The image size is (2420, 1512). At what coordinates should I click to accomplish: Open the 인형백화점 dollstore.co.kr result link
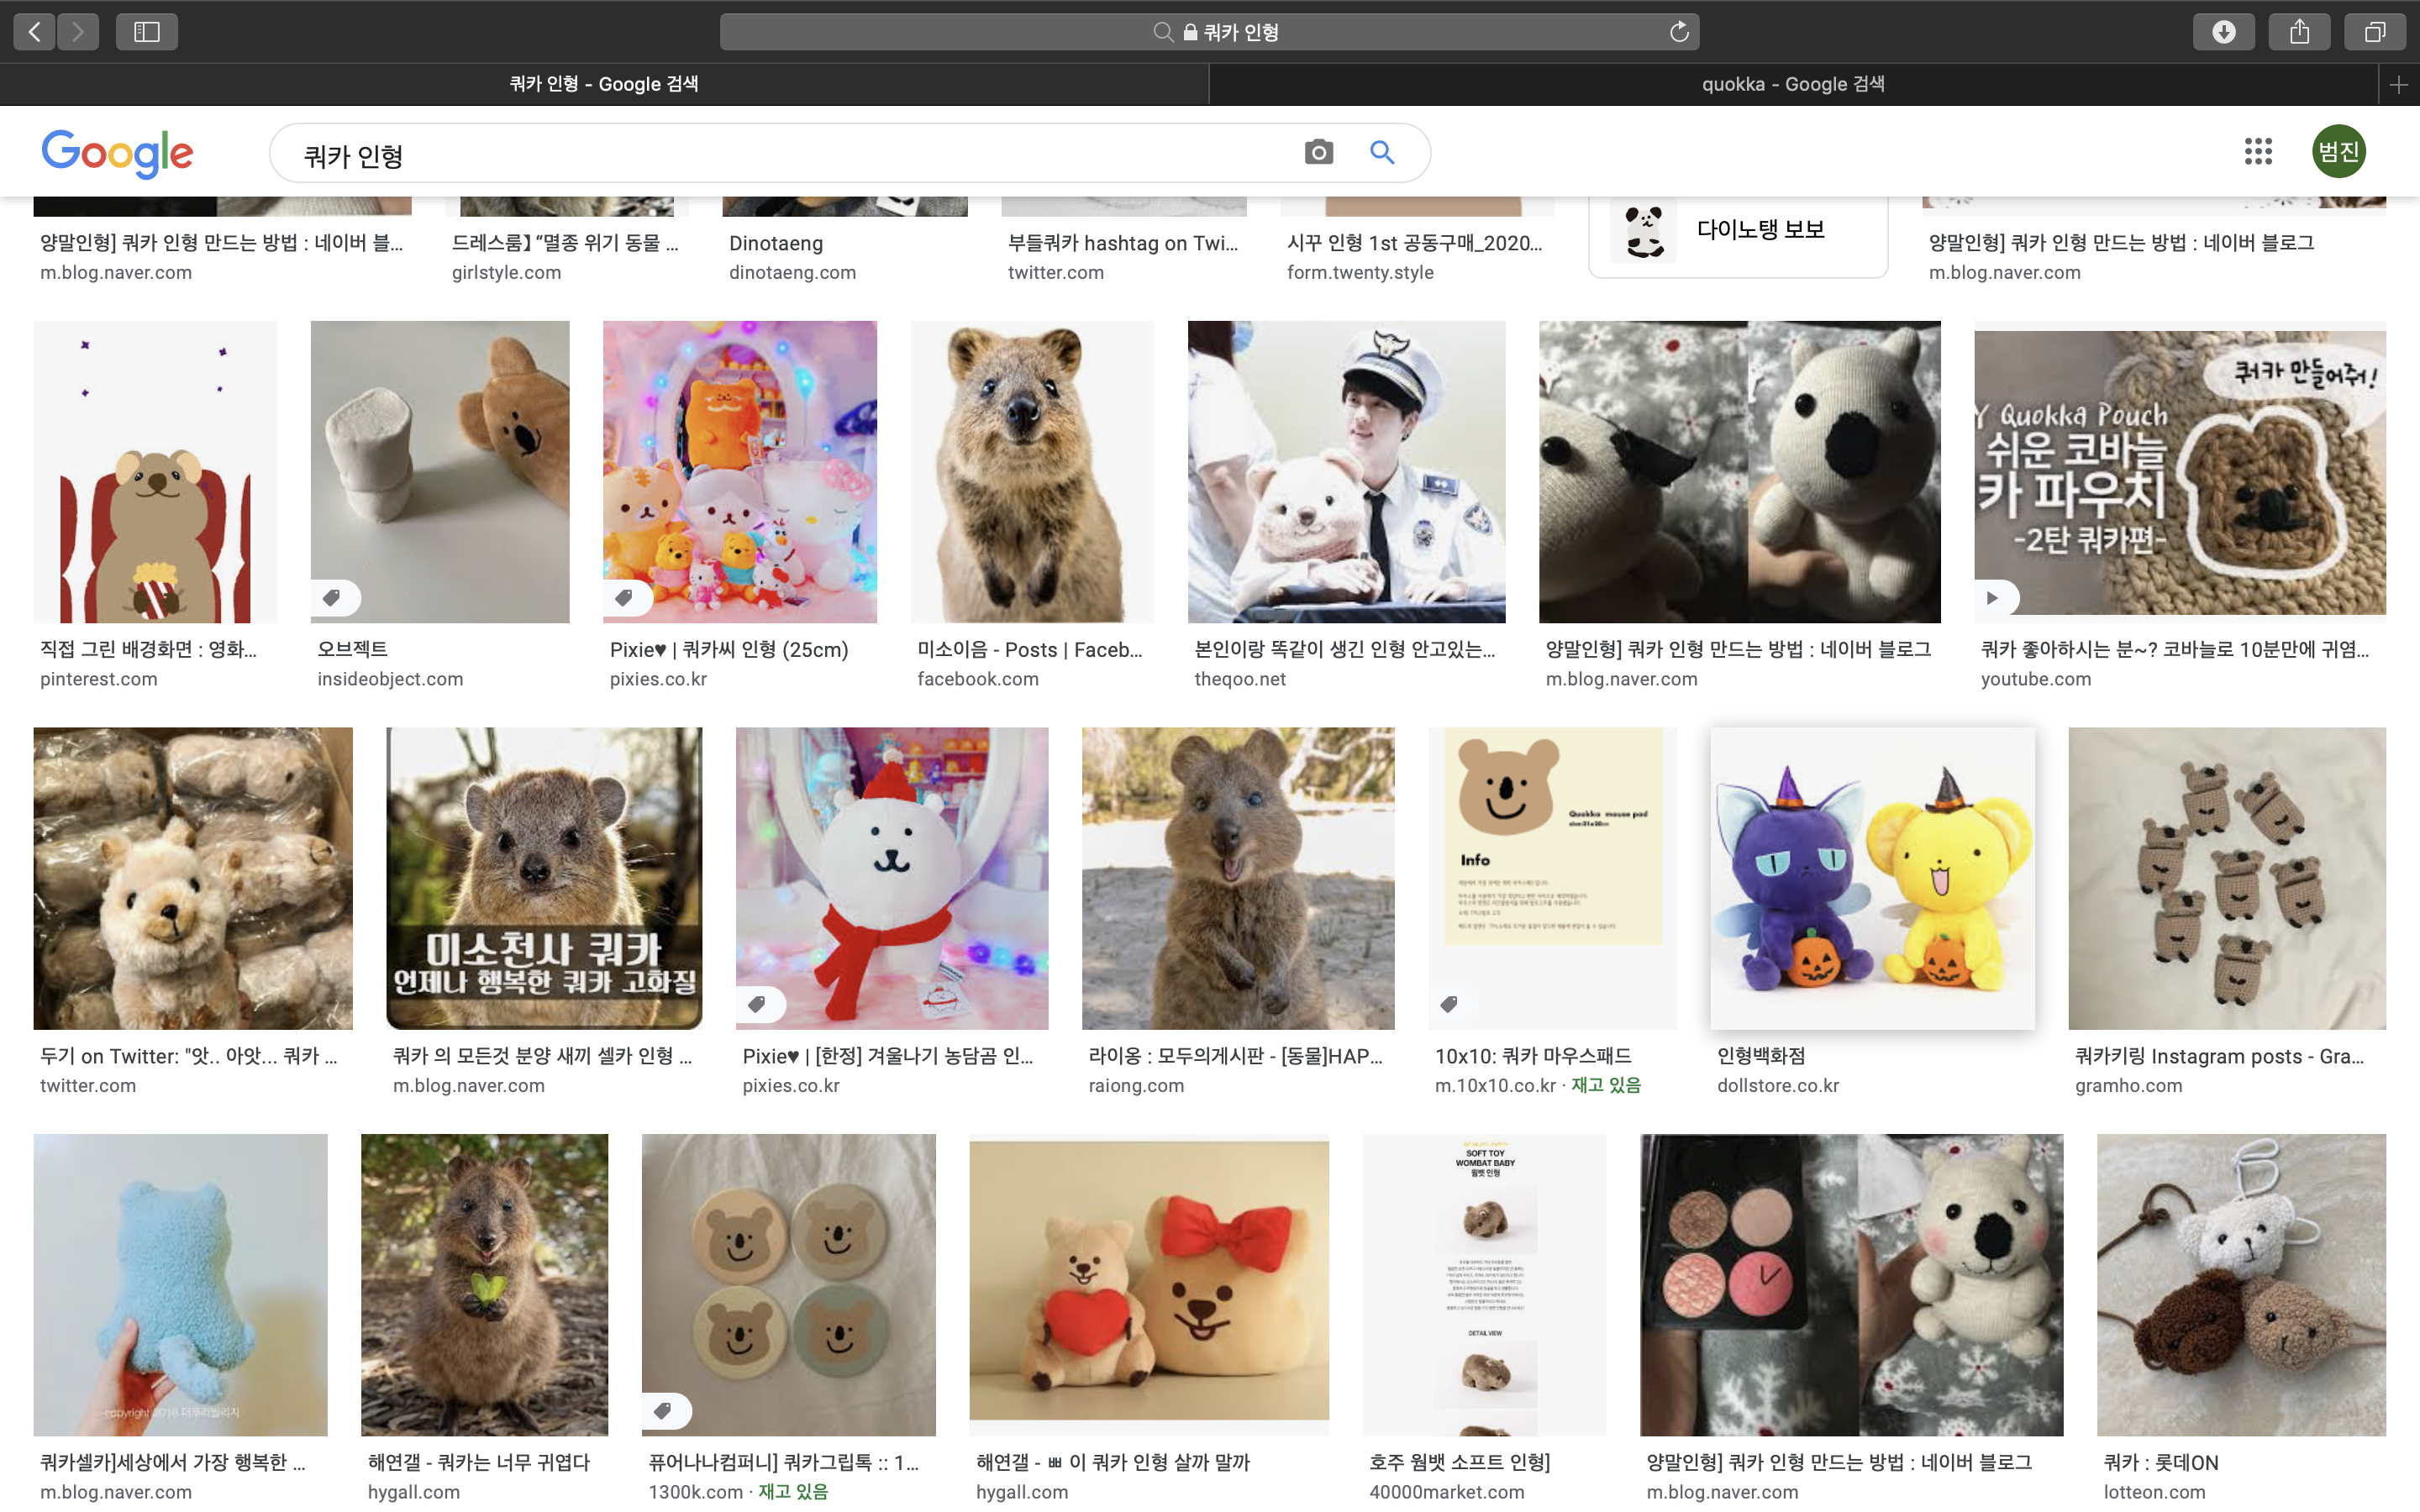1760,1056
